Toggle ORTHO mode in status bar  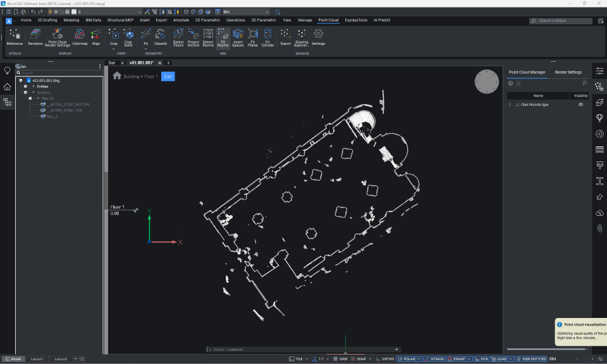click(x=385, y=359)
